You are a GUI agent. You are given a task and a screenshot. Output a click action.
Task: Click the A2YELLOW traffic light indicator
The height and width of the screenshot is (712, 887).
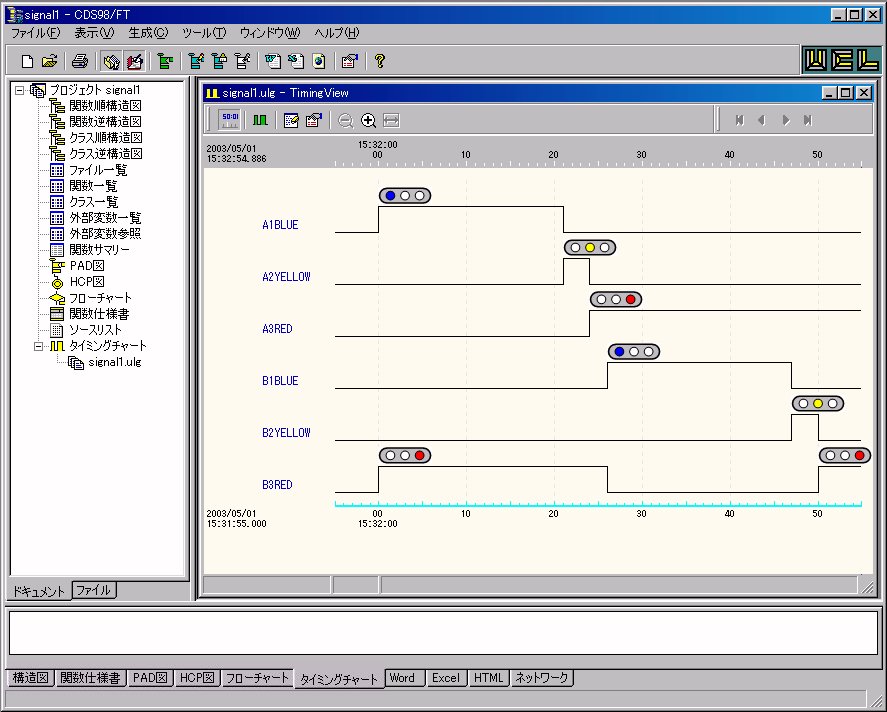pos(589,247)
